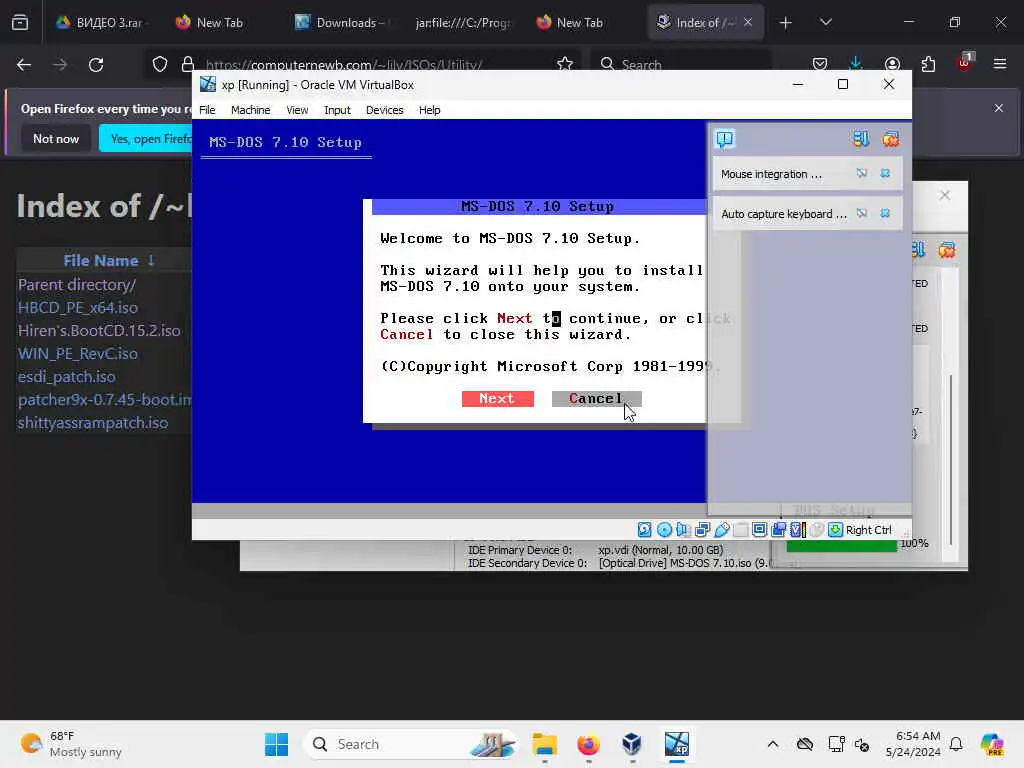The width and height of the screenshot is (1024, 768).
Task: Toggle the VirtualBox notification center bubble icon
Action: pos(725,138)
